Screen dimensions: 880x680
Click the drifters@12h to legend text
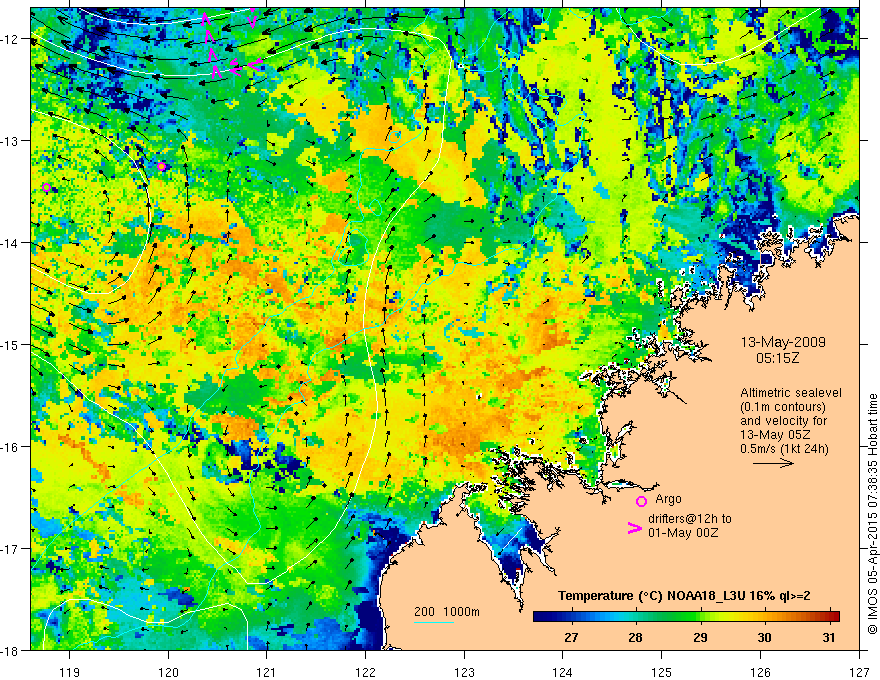pyautogui.click(x=690, y=519)
